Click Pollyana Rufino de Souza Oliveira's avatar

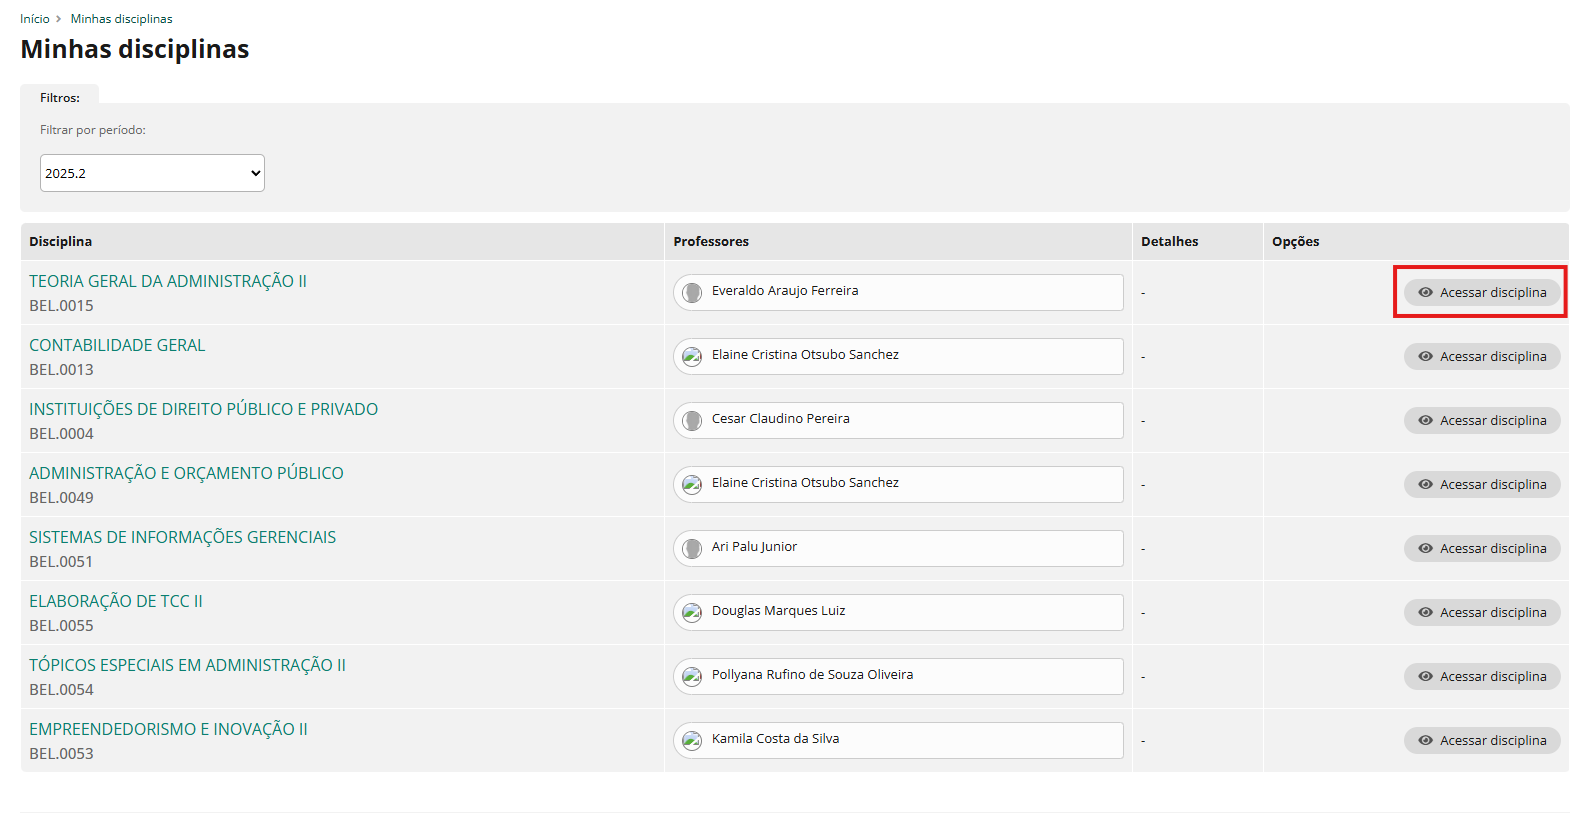tap(691, 676)
